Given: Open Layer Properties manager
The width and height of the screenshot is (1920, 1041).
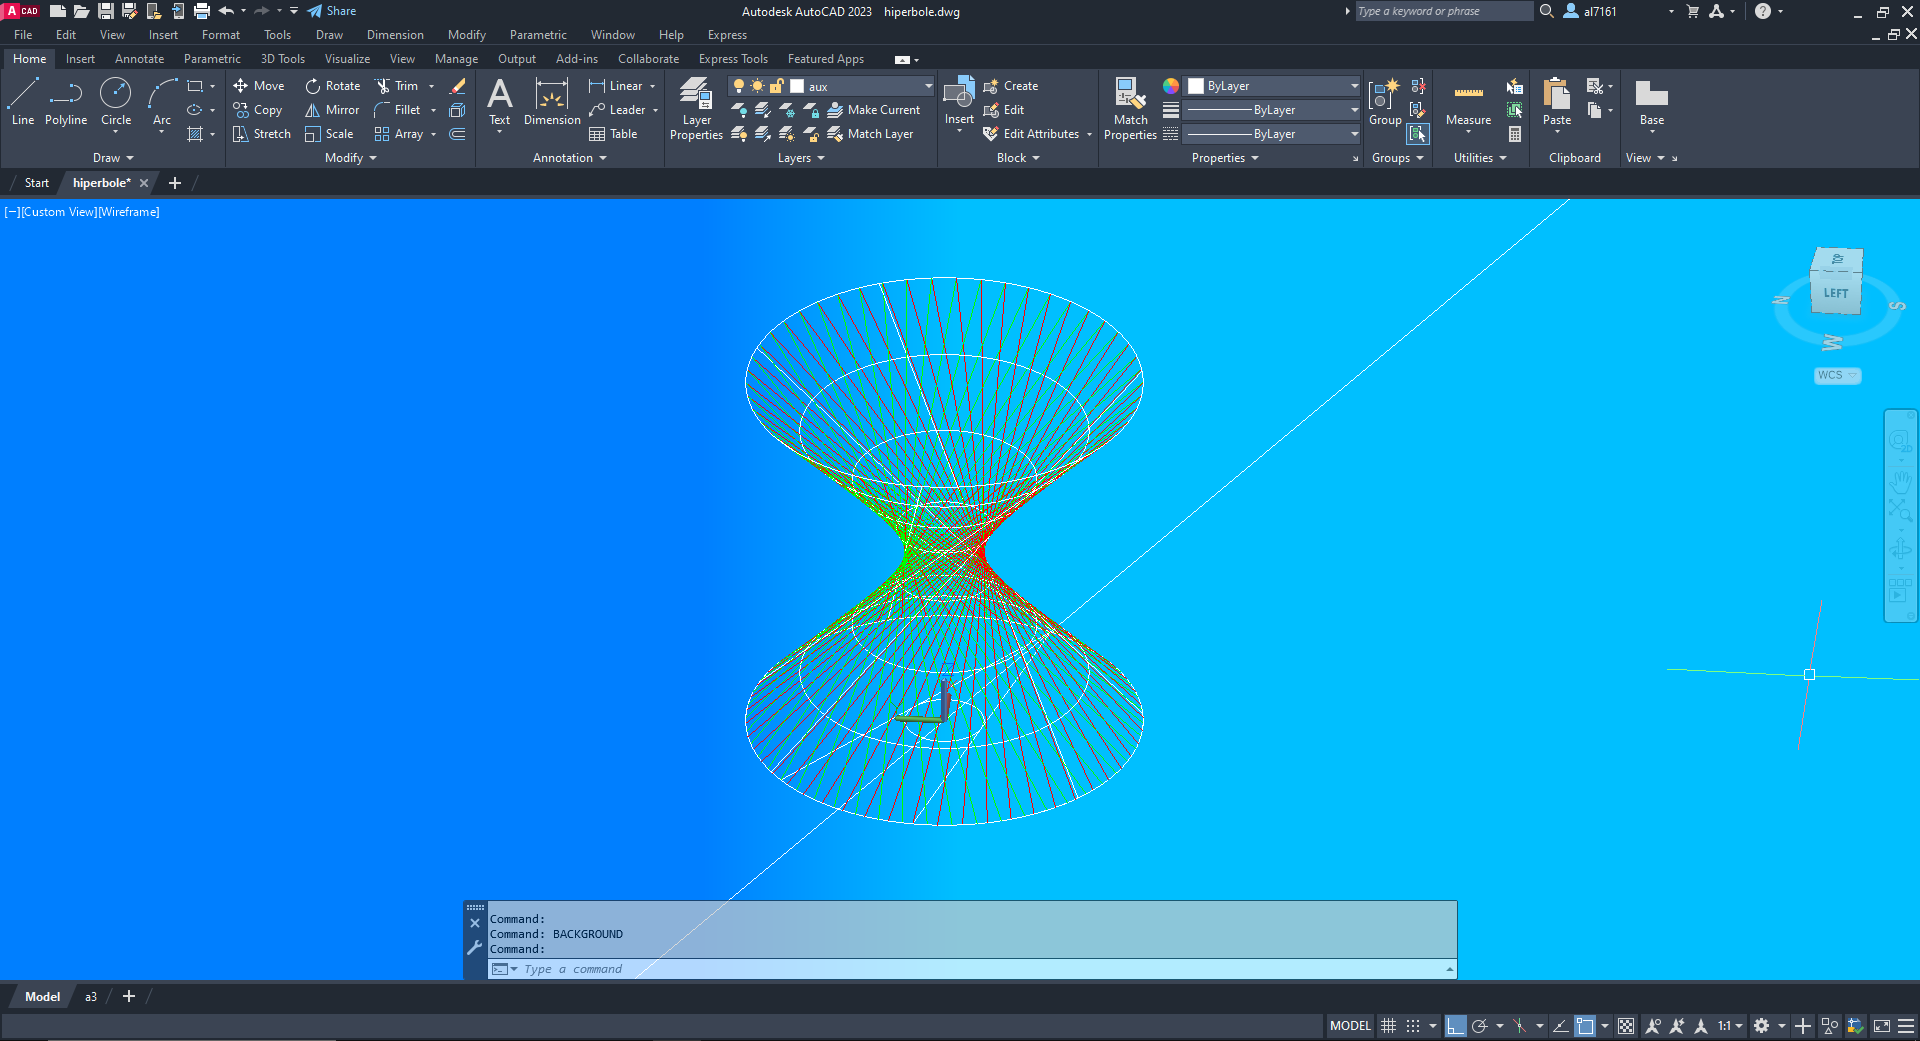Looking at the screenshot, I should (696, 109).
